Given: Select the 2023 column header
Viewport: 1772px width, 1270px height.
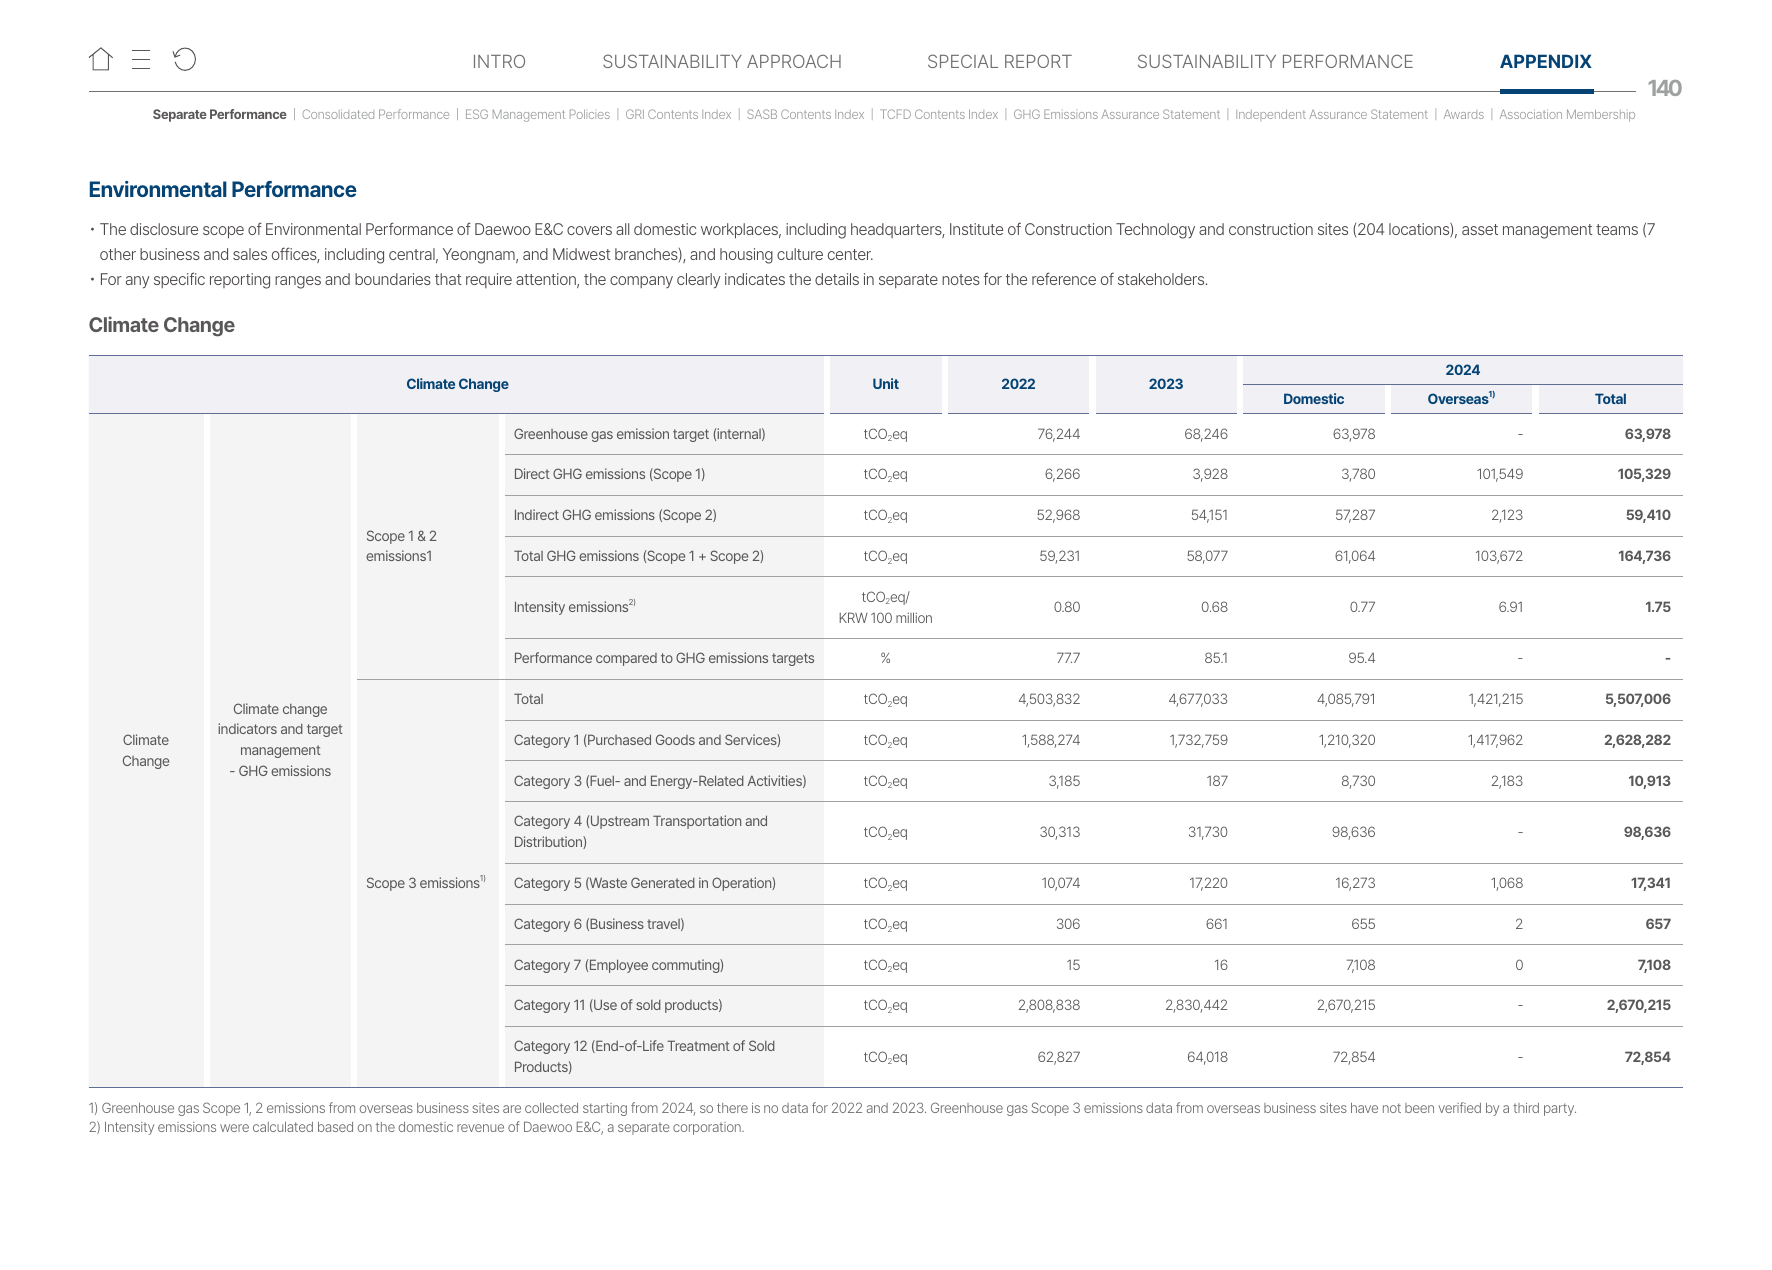Looking at the screenshot, I should [x=1165, y=384].
